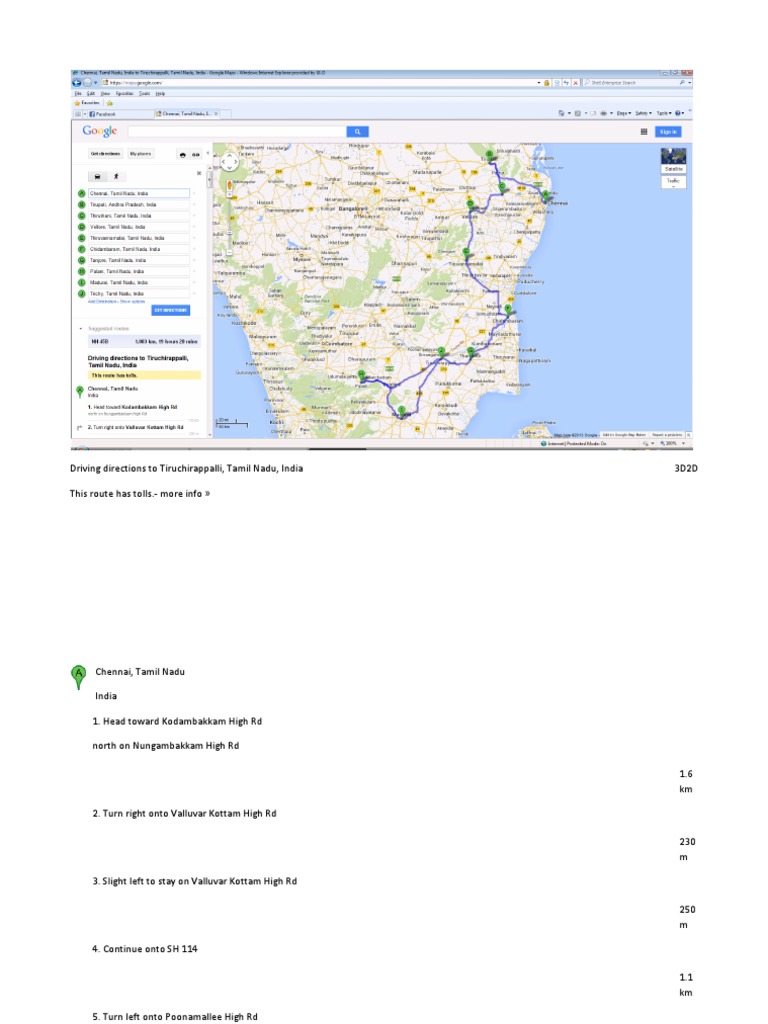Collapse the Suggested routes section
This screenshot has height=1024, width=768.
pyautogui.click(x=80, y=328)
